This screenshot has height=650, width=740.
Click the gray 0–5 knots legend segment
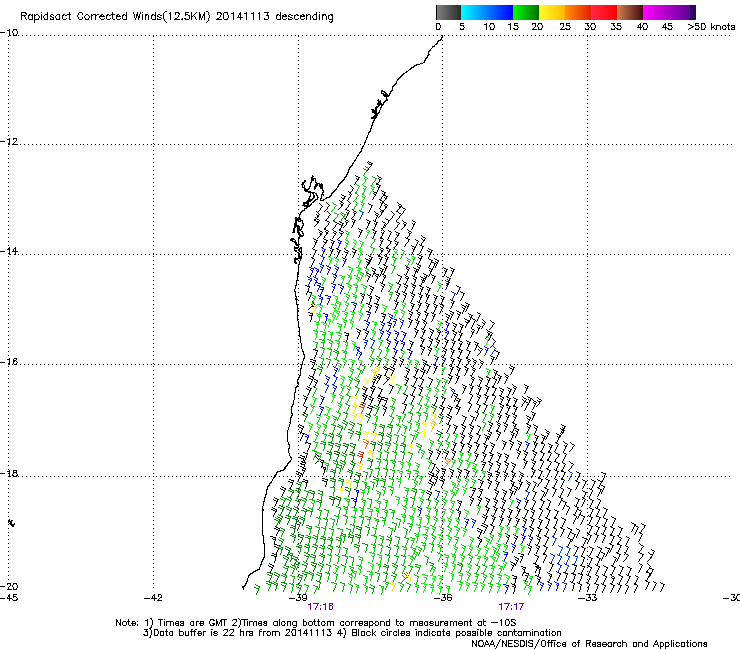point(448,12)
